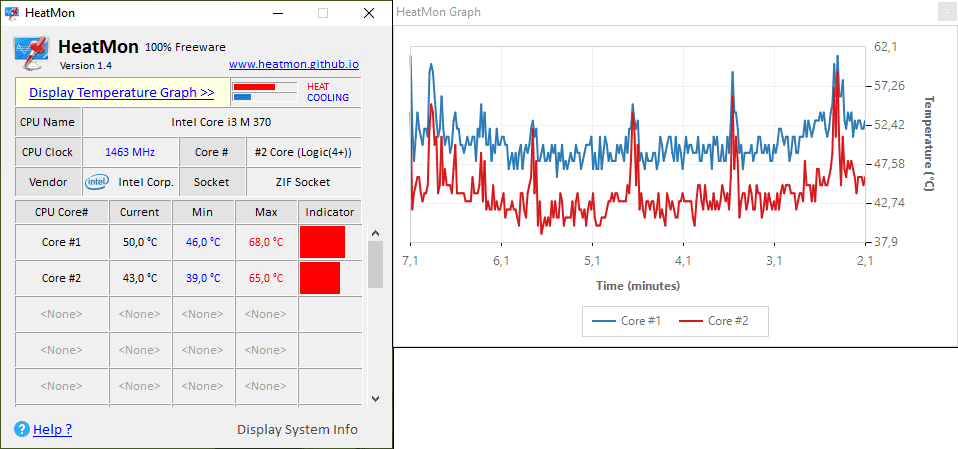Screen dimensions: 958x449
Task: Click Display System Info
Action: (x=298, y=429)
